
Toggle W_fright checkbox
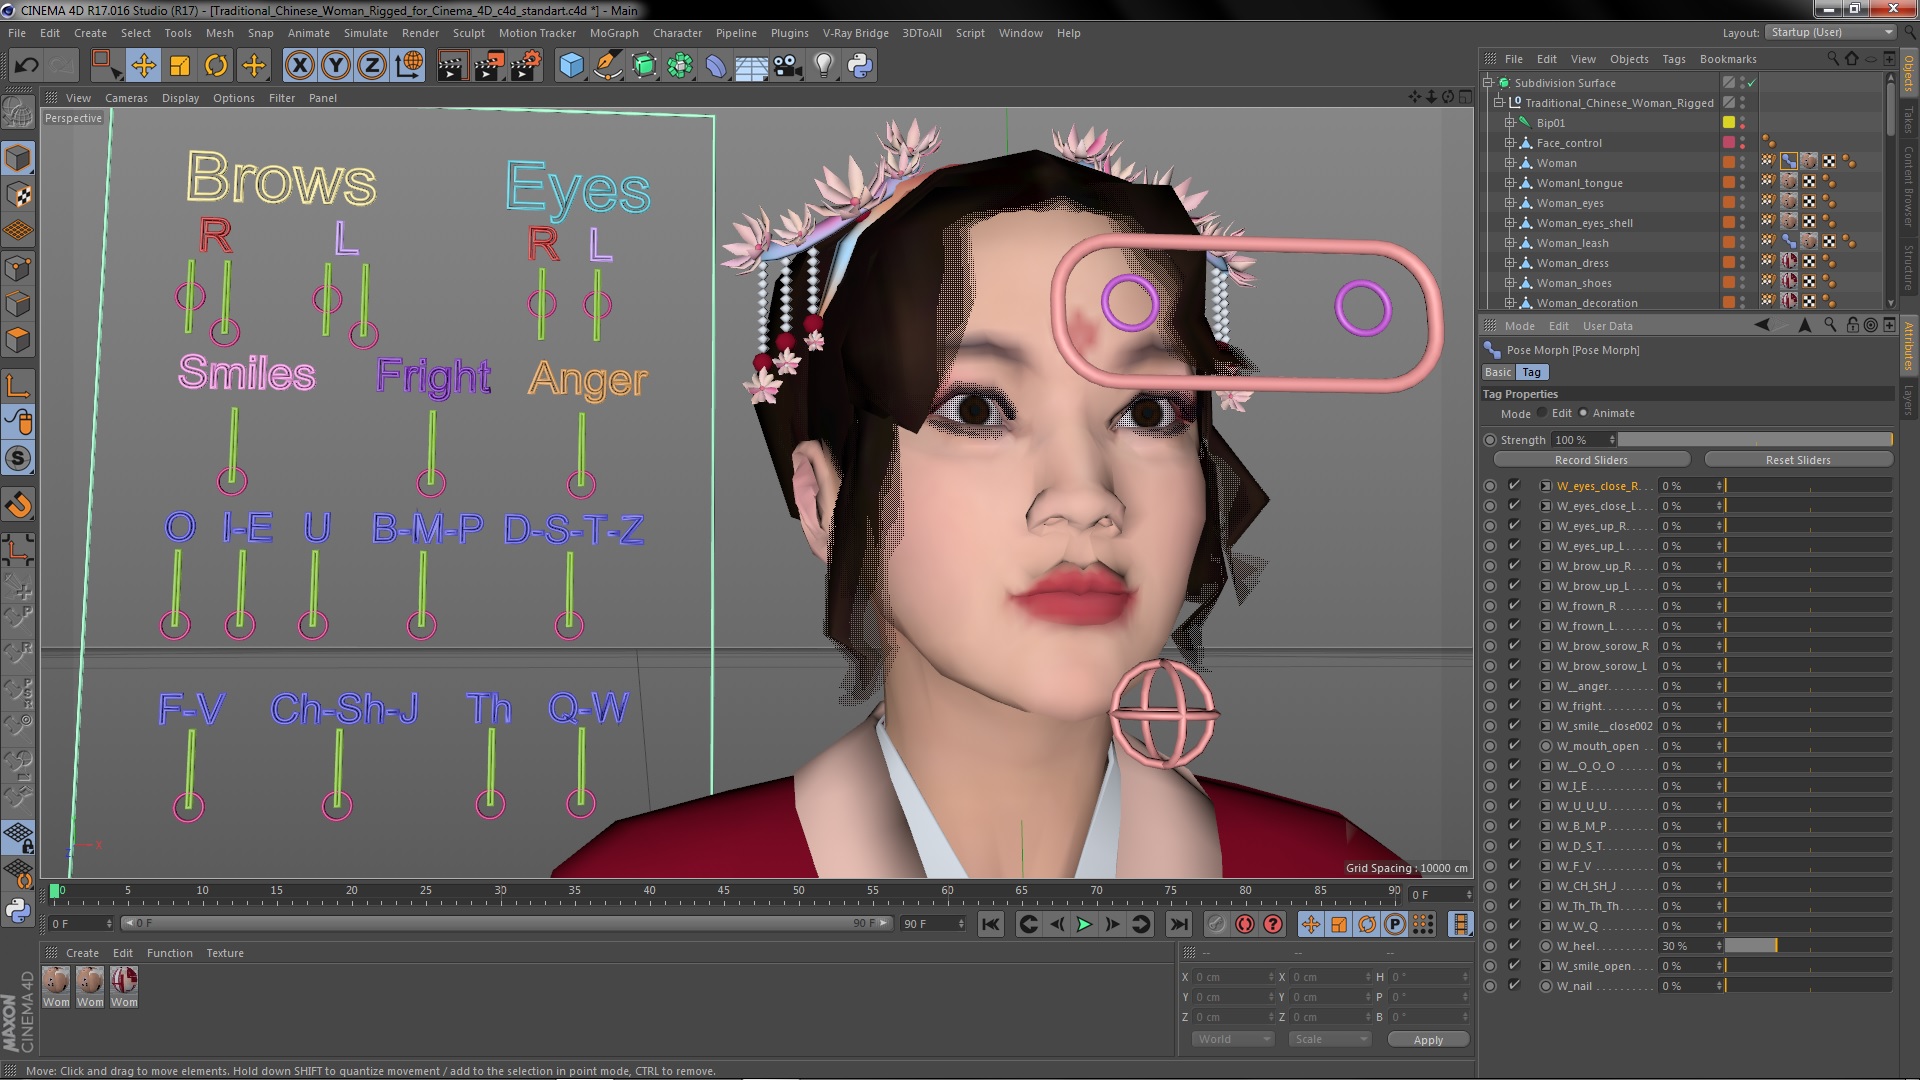(1514, 705)
